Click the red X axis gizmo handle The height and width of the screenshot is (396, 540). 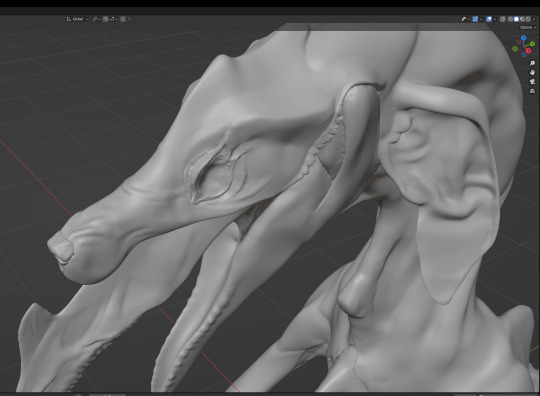pos(528,51)
